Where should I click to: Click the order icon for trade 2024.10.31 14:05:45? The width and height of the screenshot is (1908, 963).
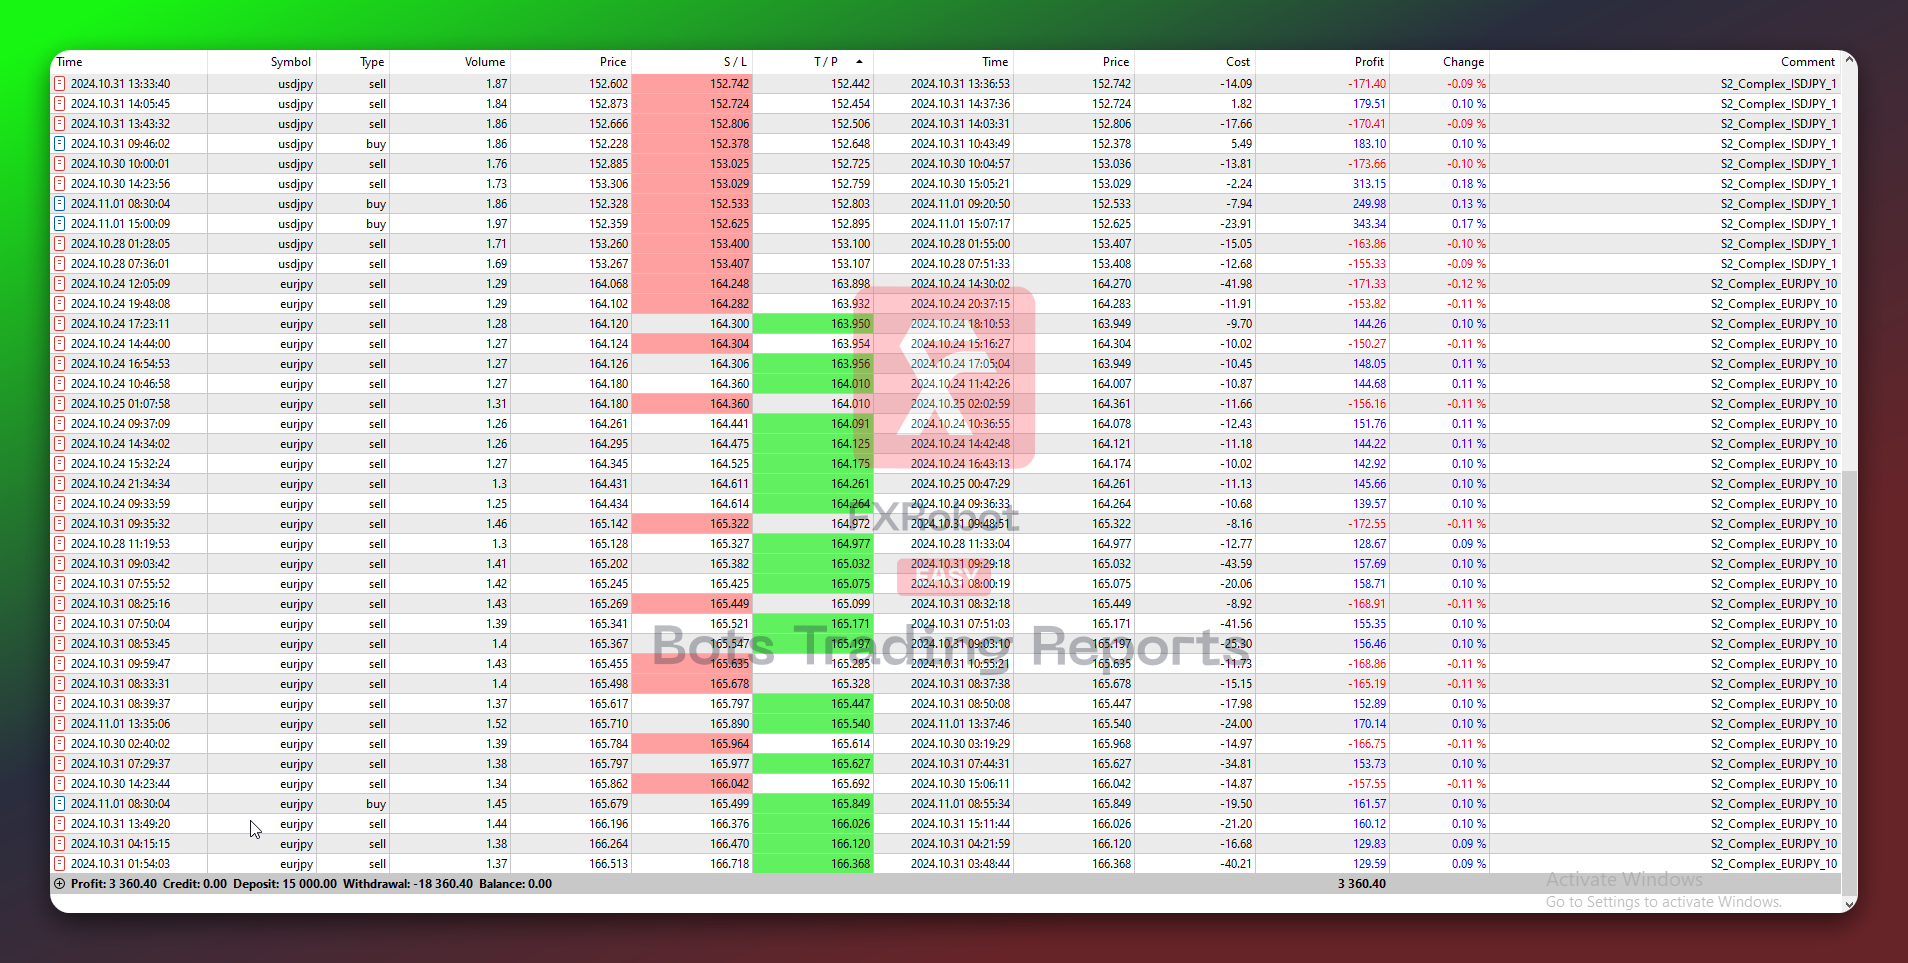tap(59, 104)
